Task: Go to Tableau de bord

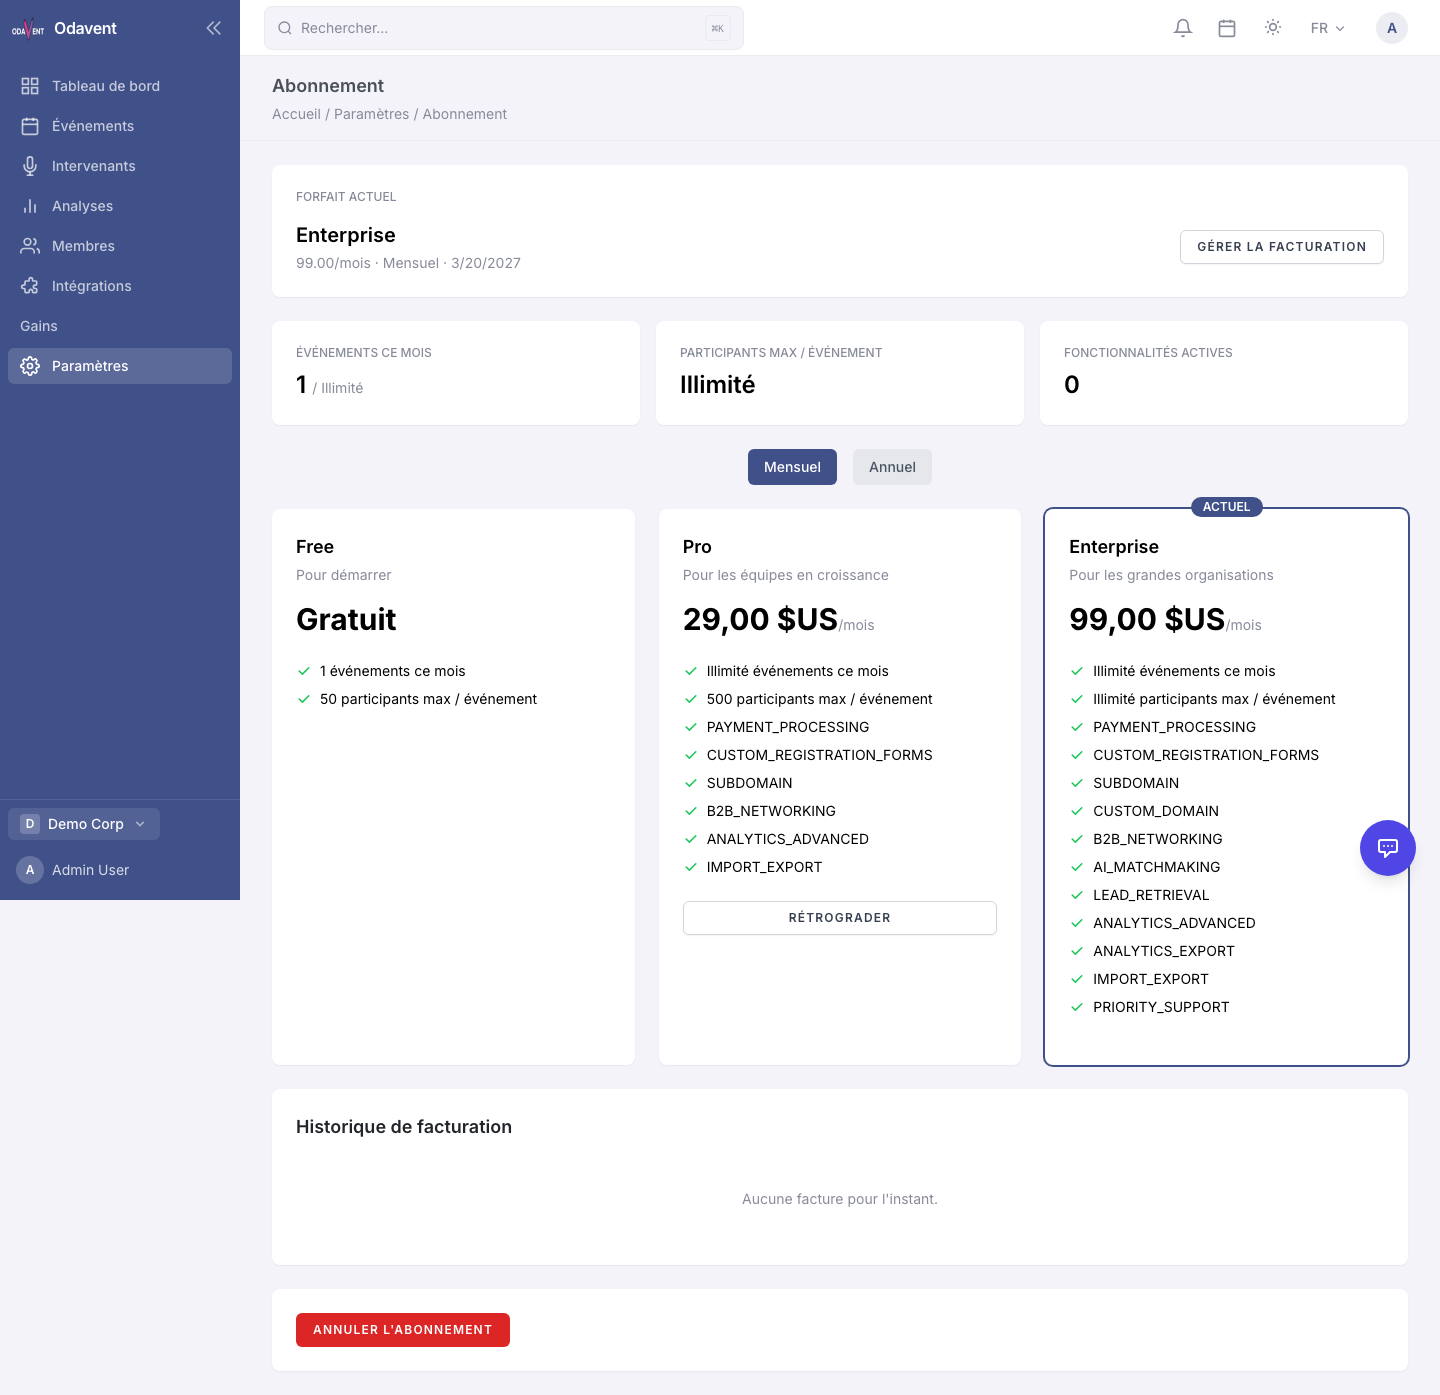Action: click(x=120, y=86)
